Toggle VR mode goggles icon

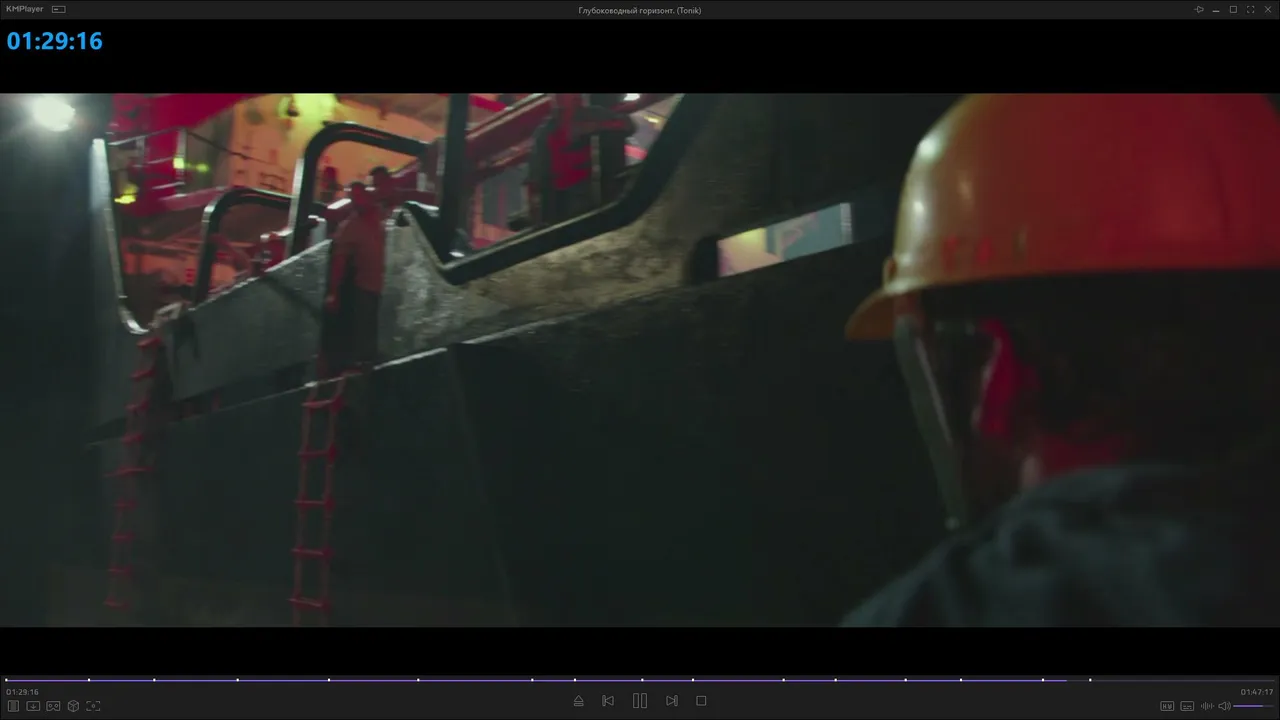(53, 706)
